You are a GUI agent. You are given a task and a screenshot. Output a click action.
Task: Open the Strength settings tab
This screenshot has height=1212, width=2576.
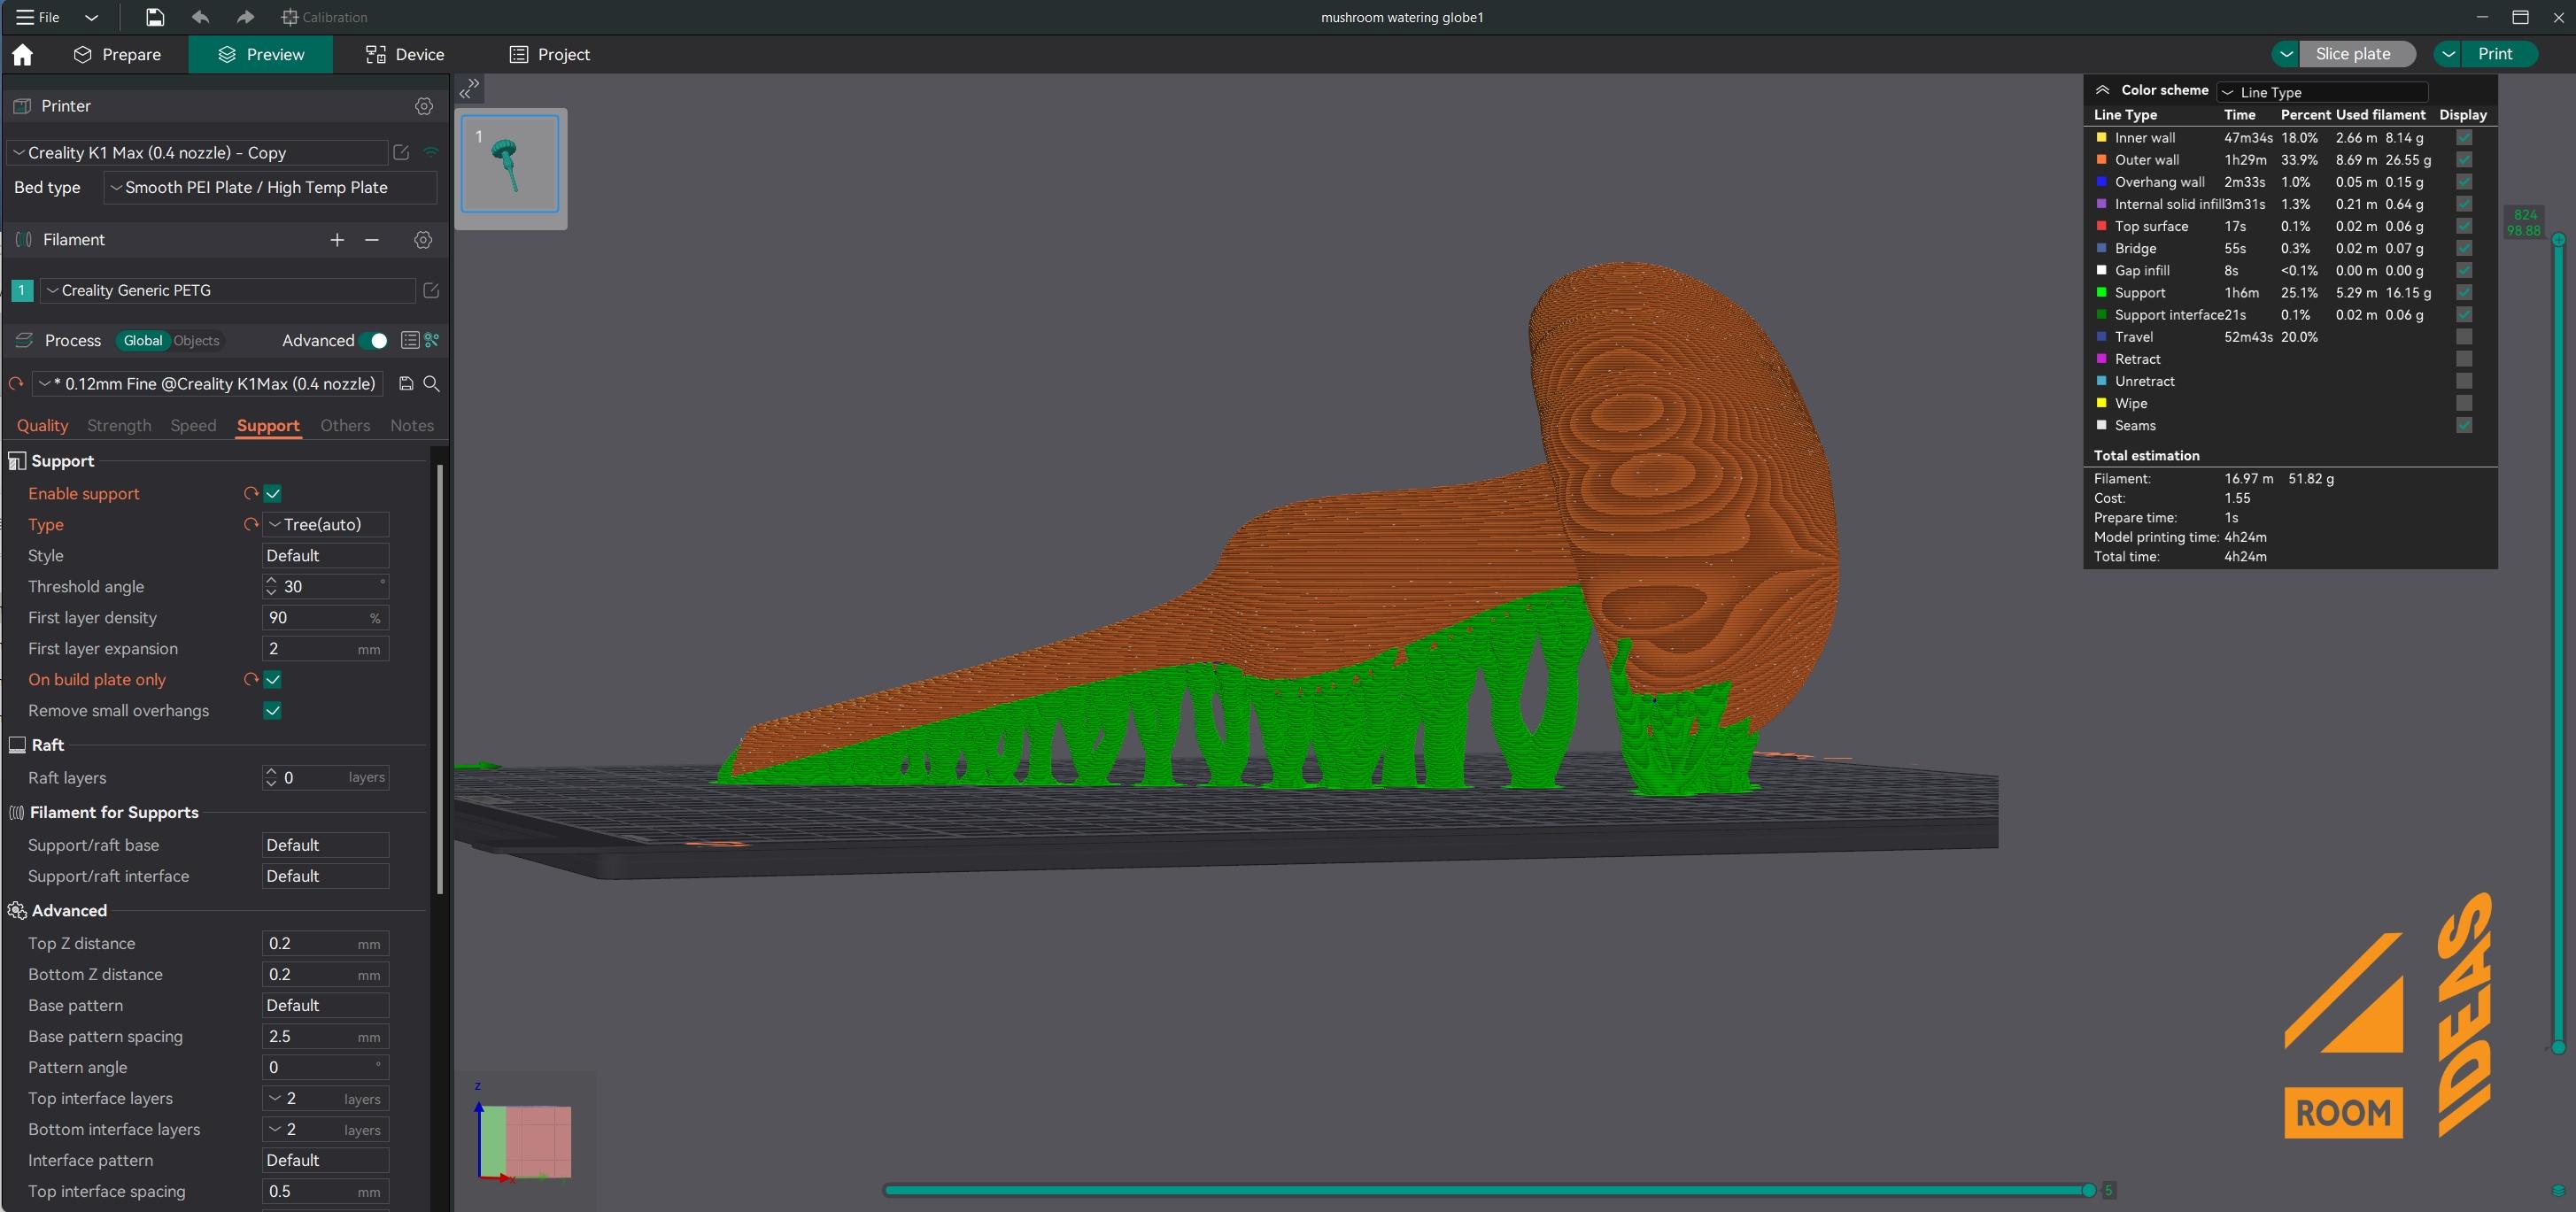[x=119, y=425]
